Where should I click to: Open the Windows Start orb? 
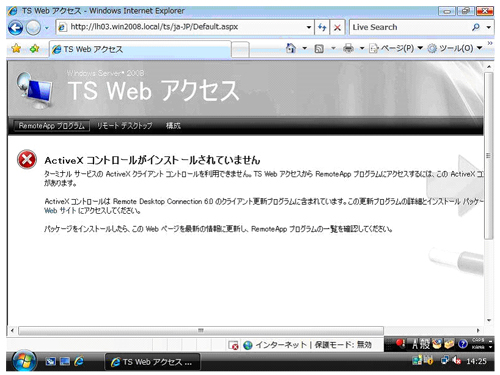tap(24, 361)
